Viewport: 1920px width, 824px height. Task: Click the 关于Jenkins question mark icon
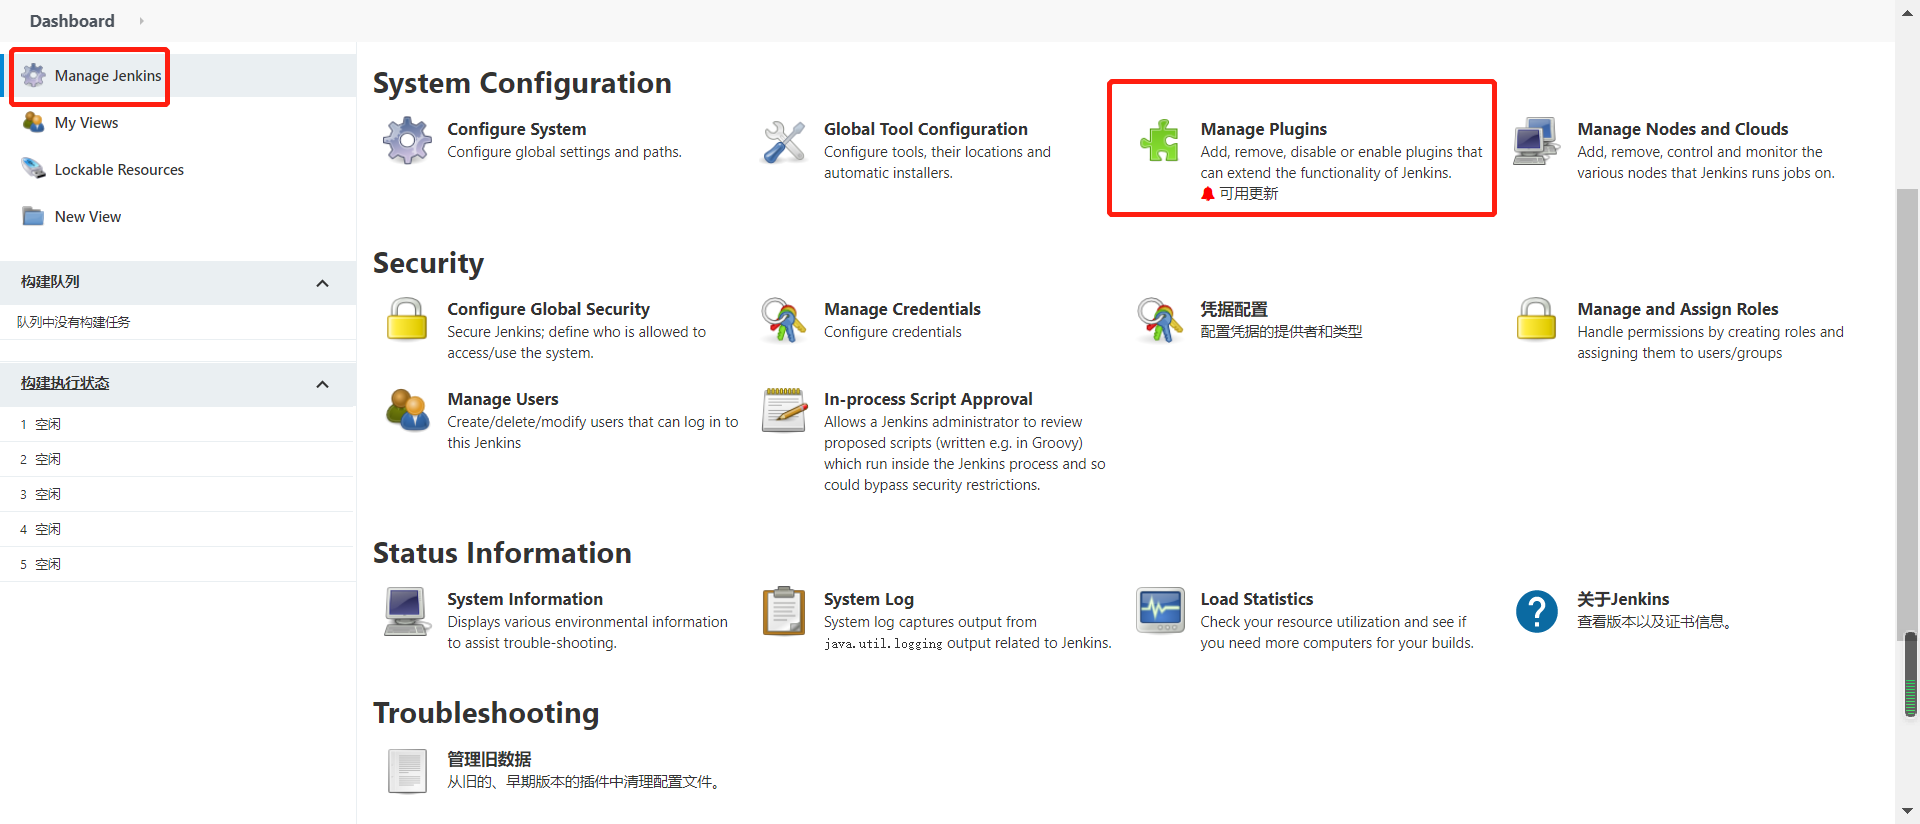[1537, 611]
